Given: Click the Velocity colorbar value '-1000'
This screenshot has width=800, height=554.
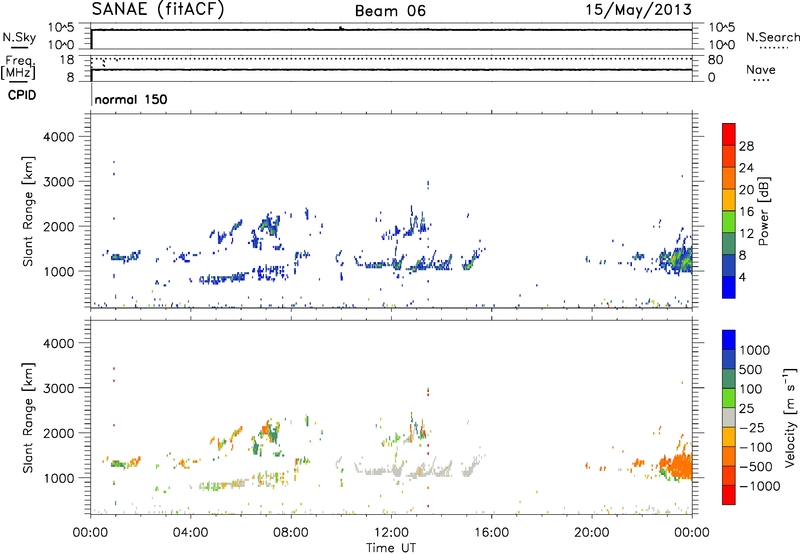Looking at the screenshot, I should coord(759,486).
